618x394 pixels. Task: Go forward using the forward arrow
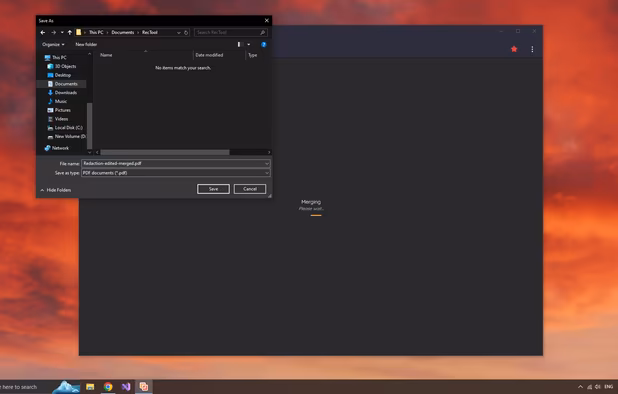pos(54,32)
